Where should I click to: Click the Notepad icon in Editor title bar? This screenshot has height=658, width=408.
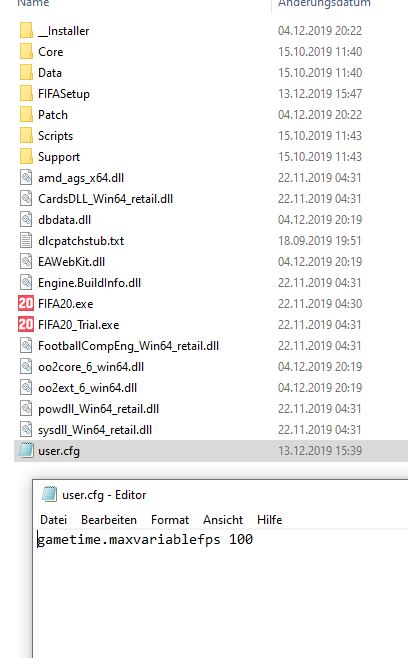coord(49,494)
